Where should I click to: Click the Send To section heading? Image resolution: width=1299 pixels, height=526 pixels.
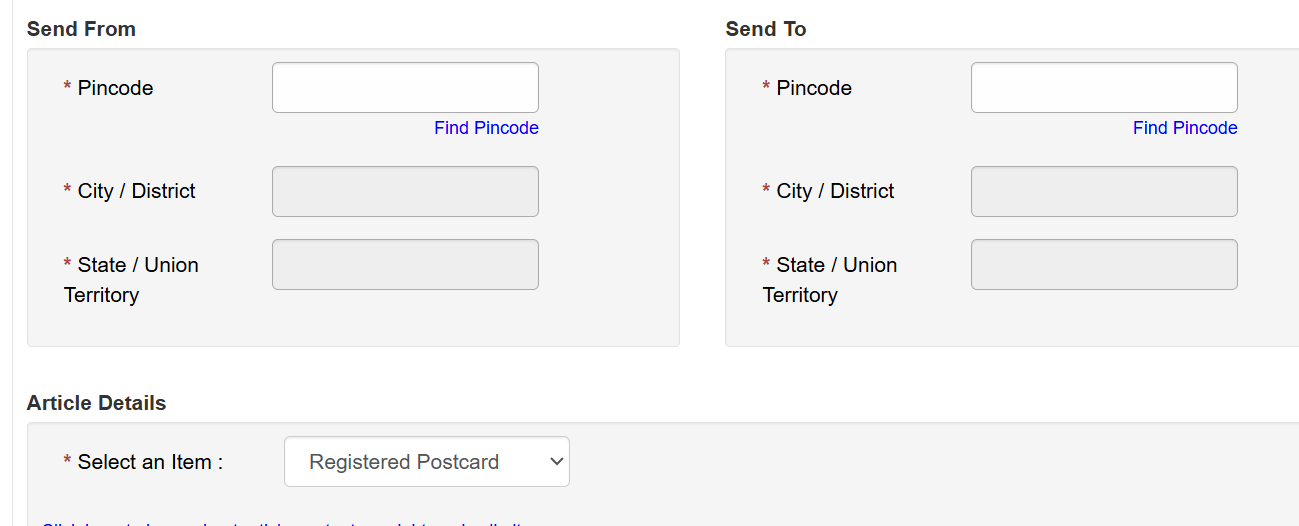coord(766,29)
